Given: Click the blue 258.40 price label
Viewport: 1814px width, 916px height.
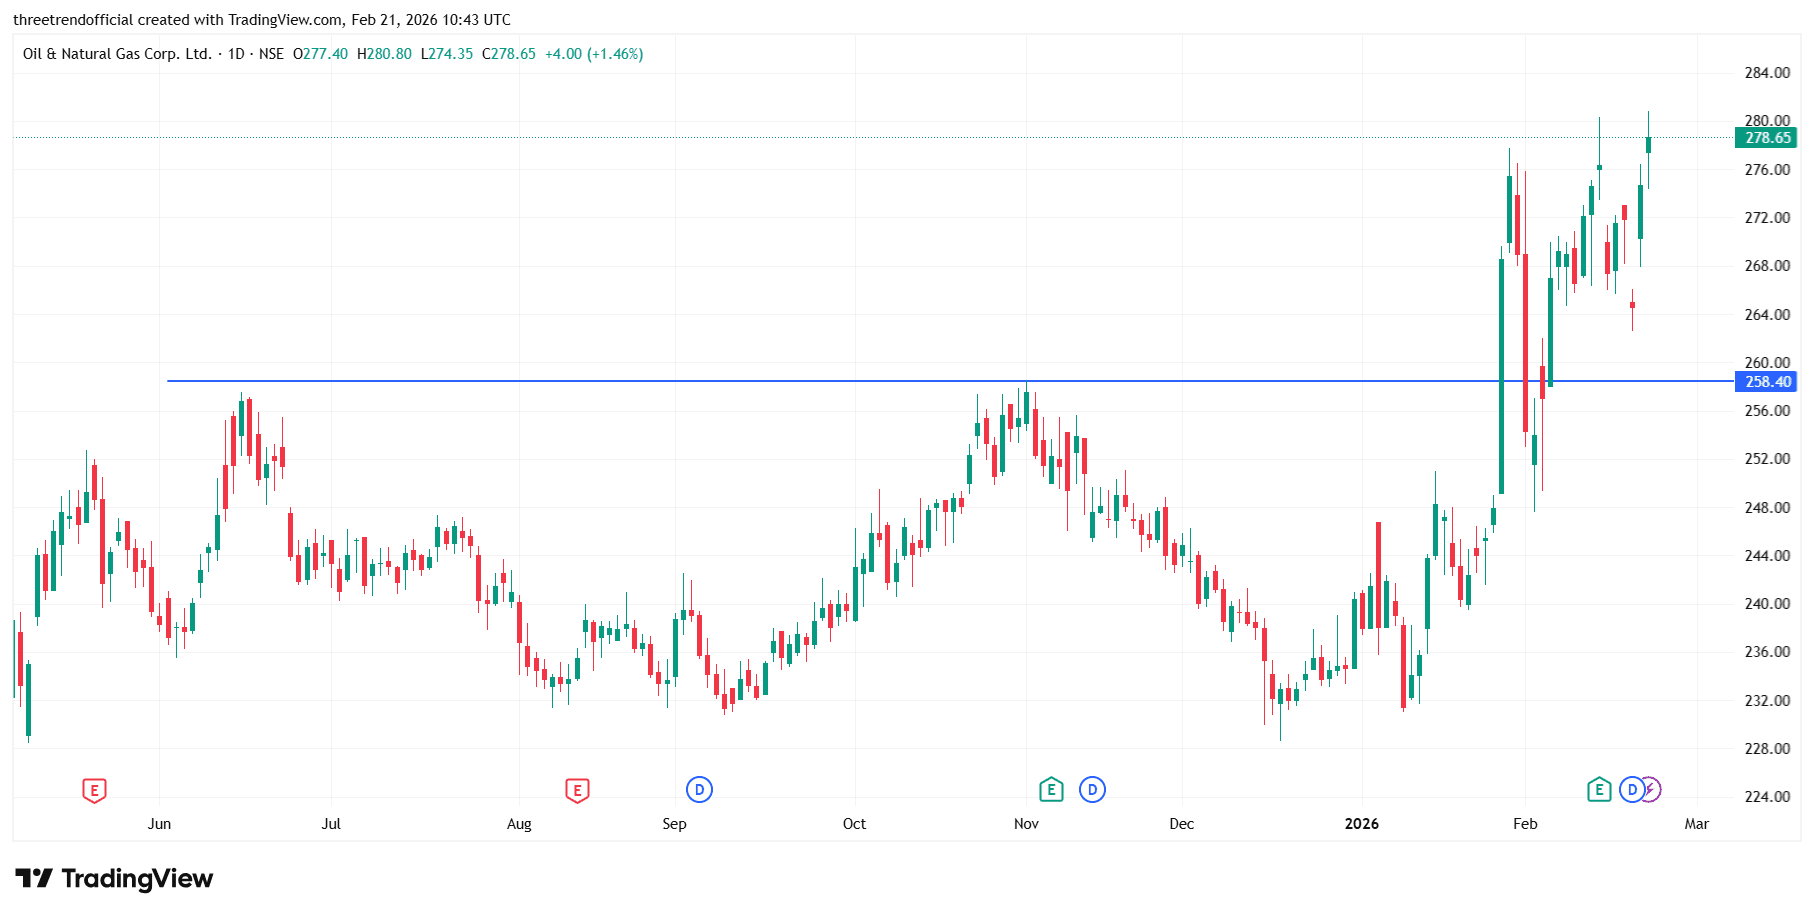Looking at the screenshot, I should pos(1766,382).
